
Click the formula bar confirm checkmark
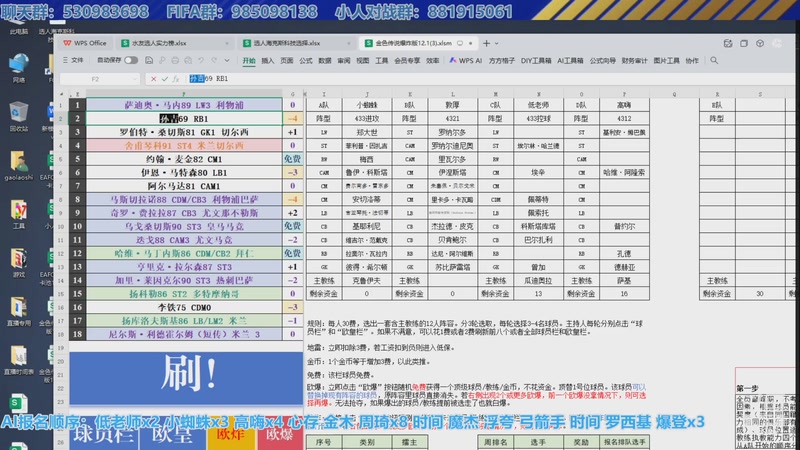[164, 79]
